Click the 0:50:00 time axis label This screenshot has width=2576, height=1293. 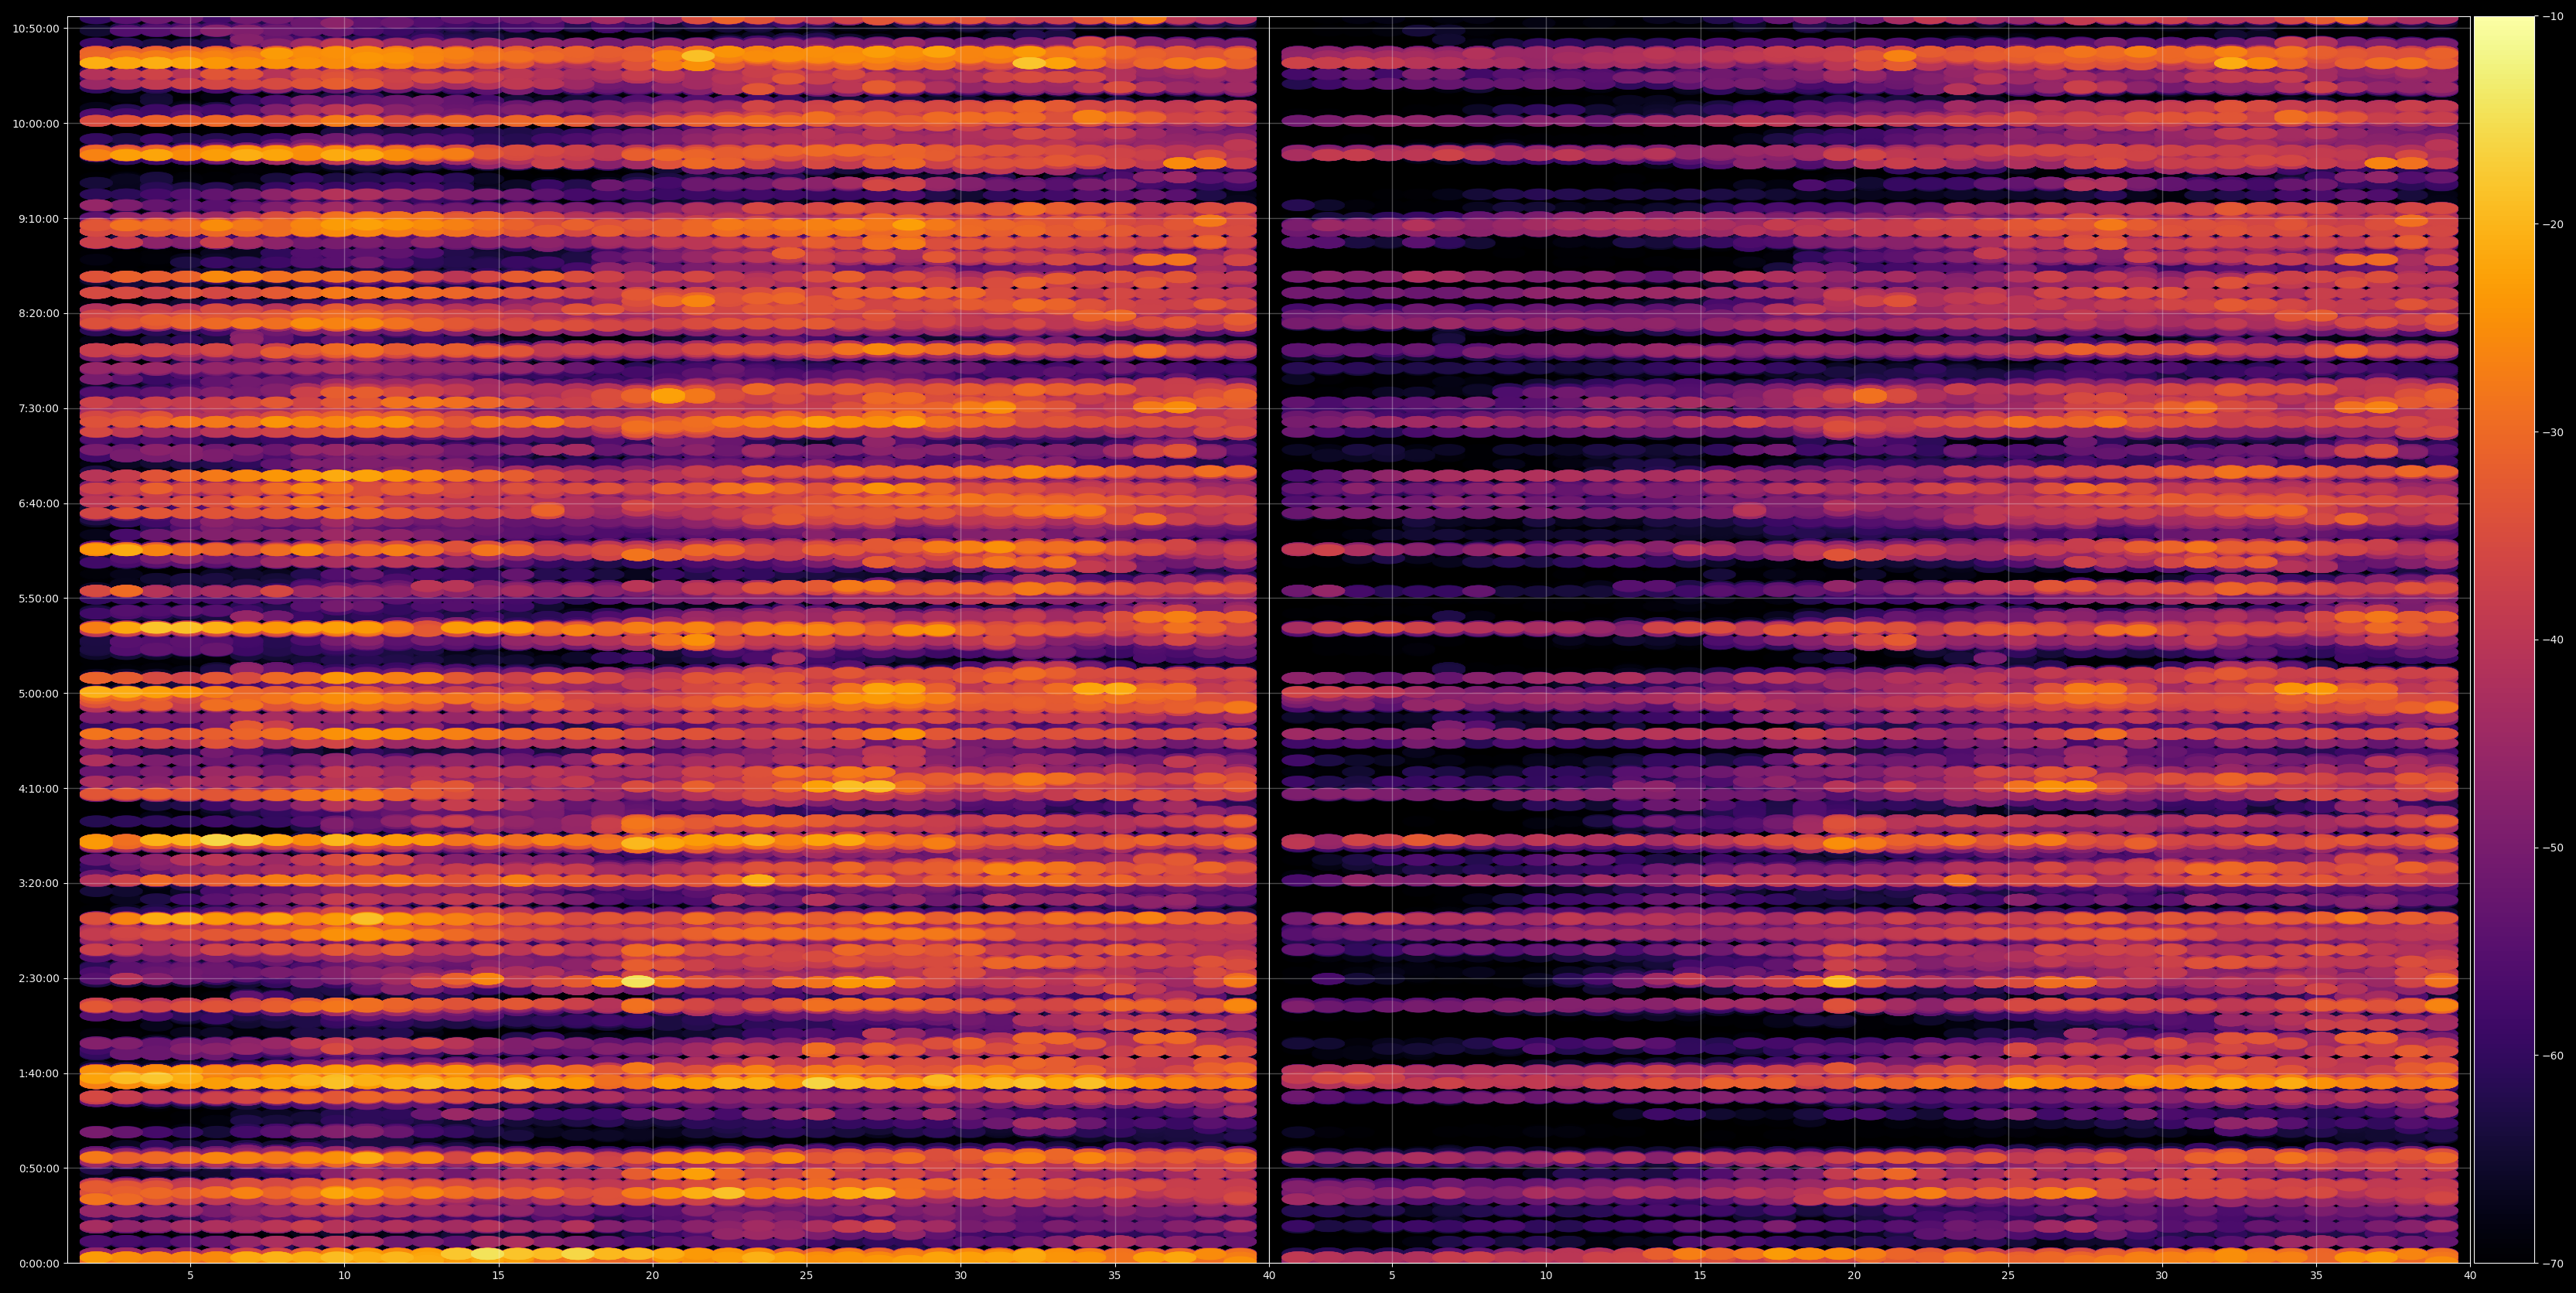tap(40, 1168)
